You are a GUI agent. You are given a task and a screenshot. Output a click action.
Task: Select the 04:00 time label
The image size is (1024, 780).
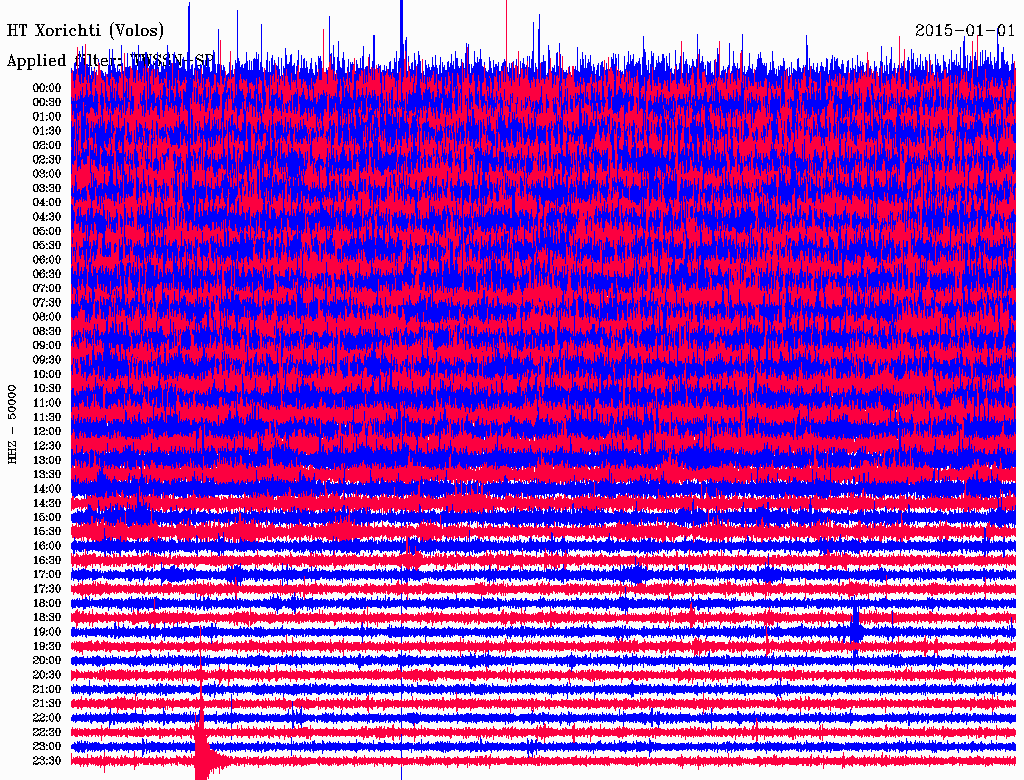click(47, 203)
